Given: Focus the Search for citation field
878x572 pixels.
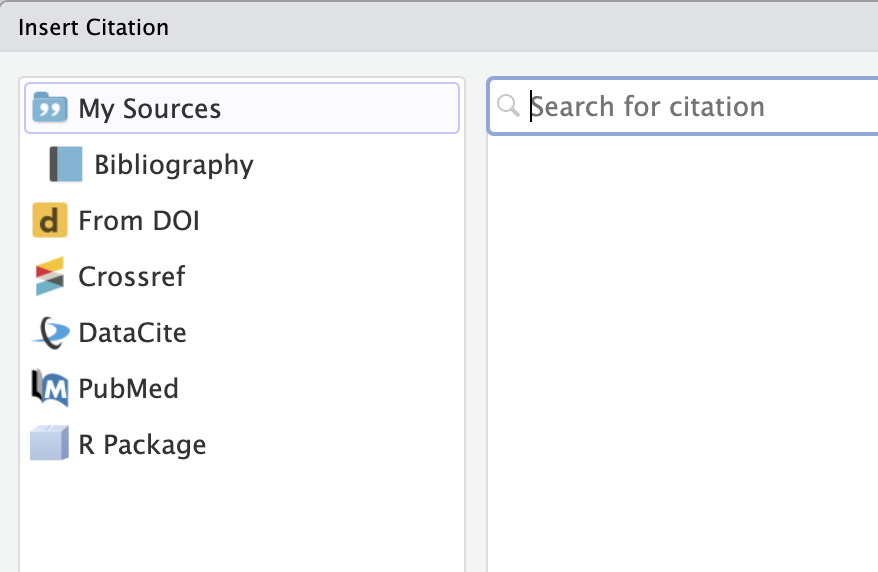Looking at the screenshot, I should click(684, 106).
